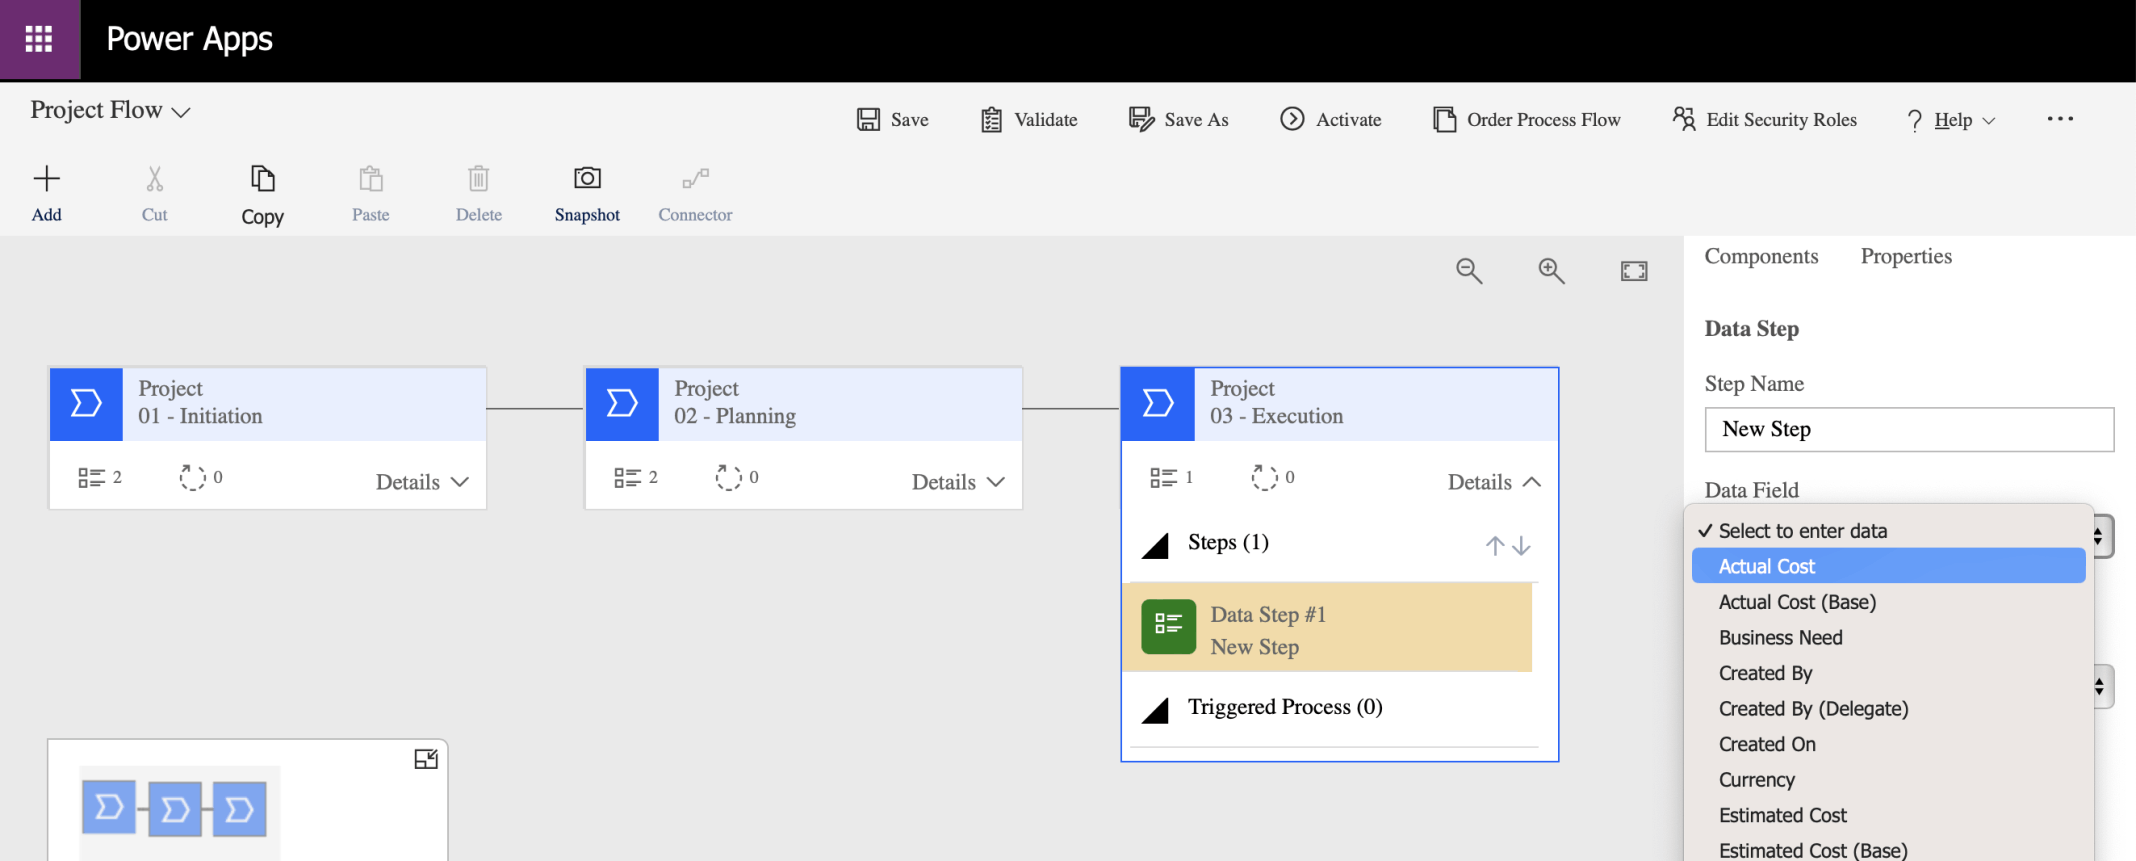Click the fit to canvas icon
This screenshot has width=2136, height=861.
pyautogui.click(x=1633, y=271)
